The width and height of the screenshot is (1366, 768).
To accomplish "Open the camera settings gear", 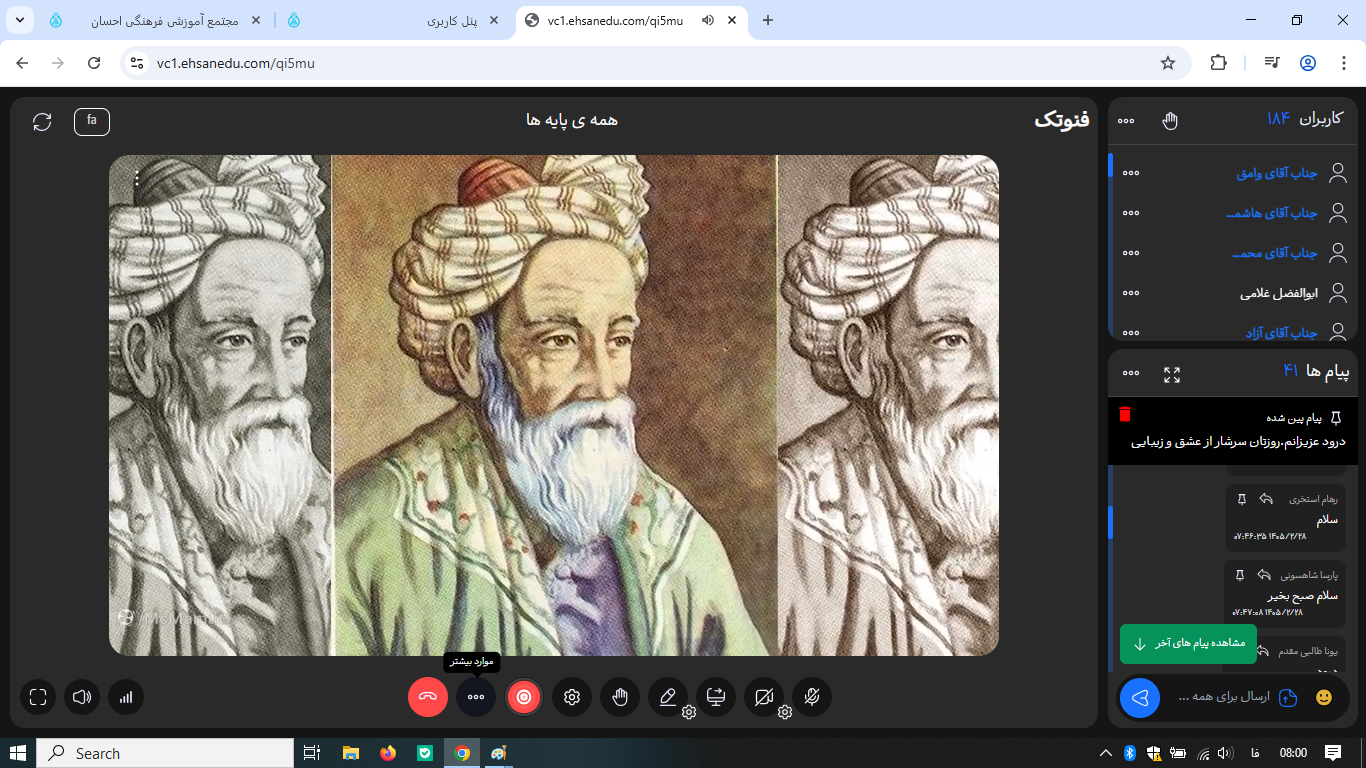I will click(785, 712).
